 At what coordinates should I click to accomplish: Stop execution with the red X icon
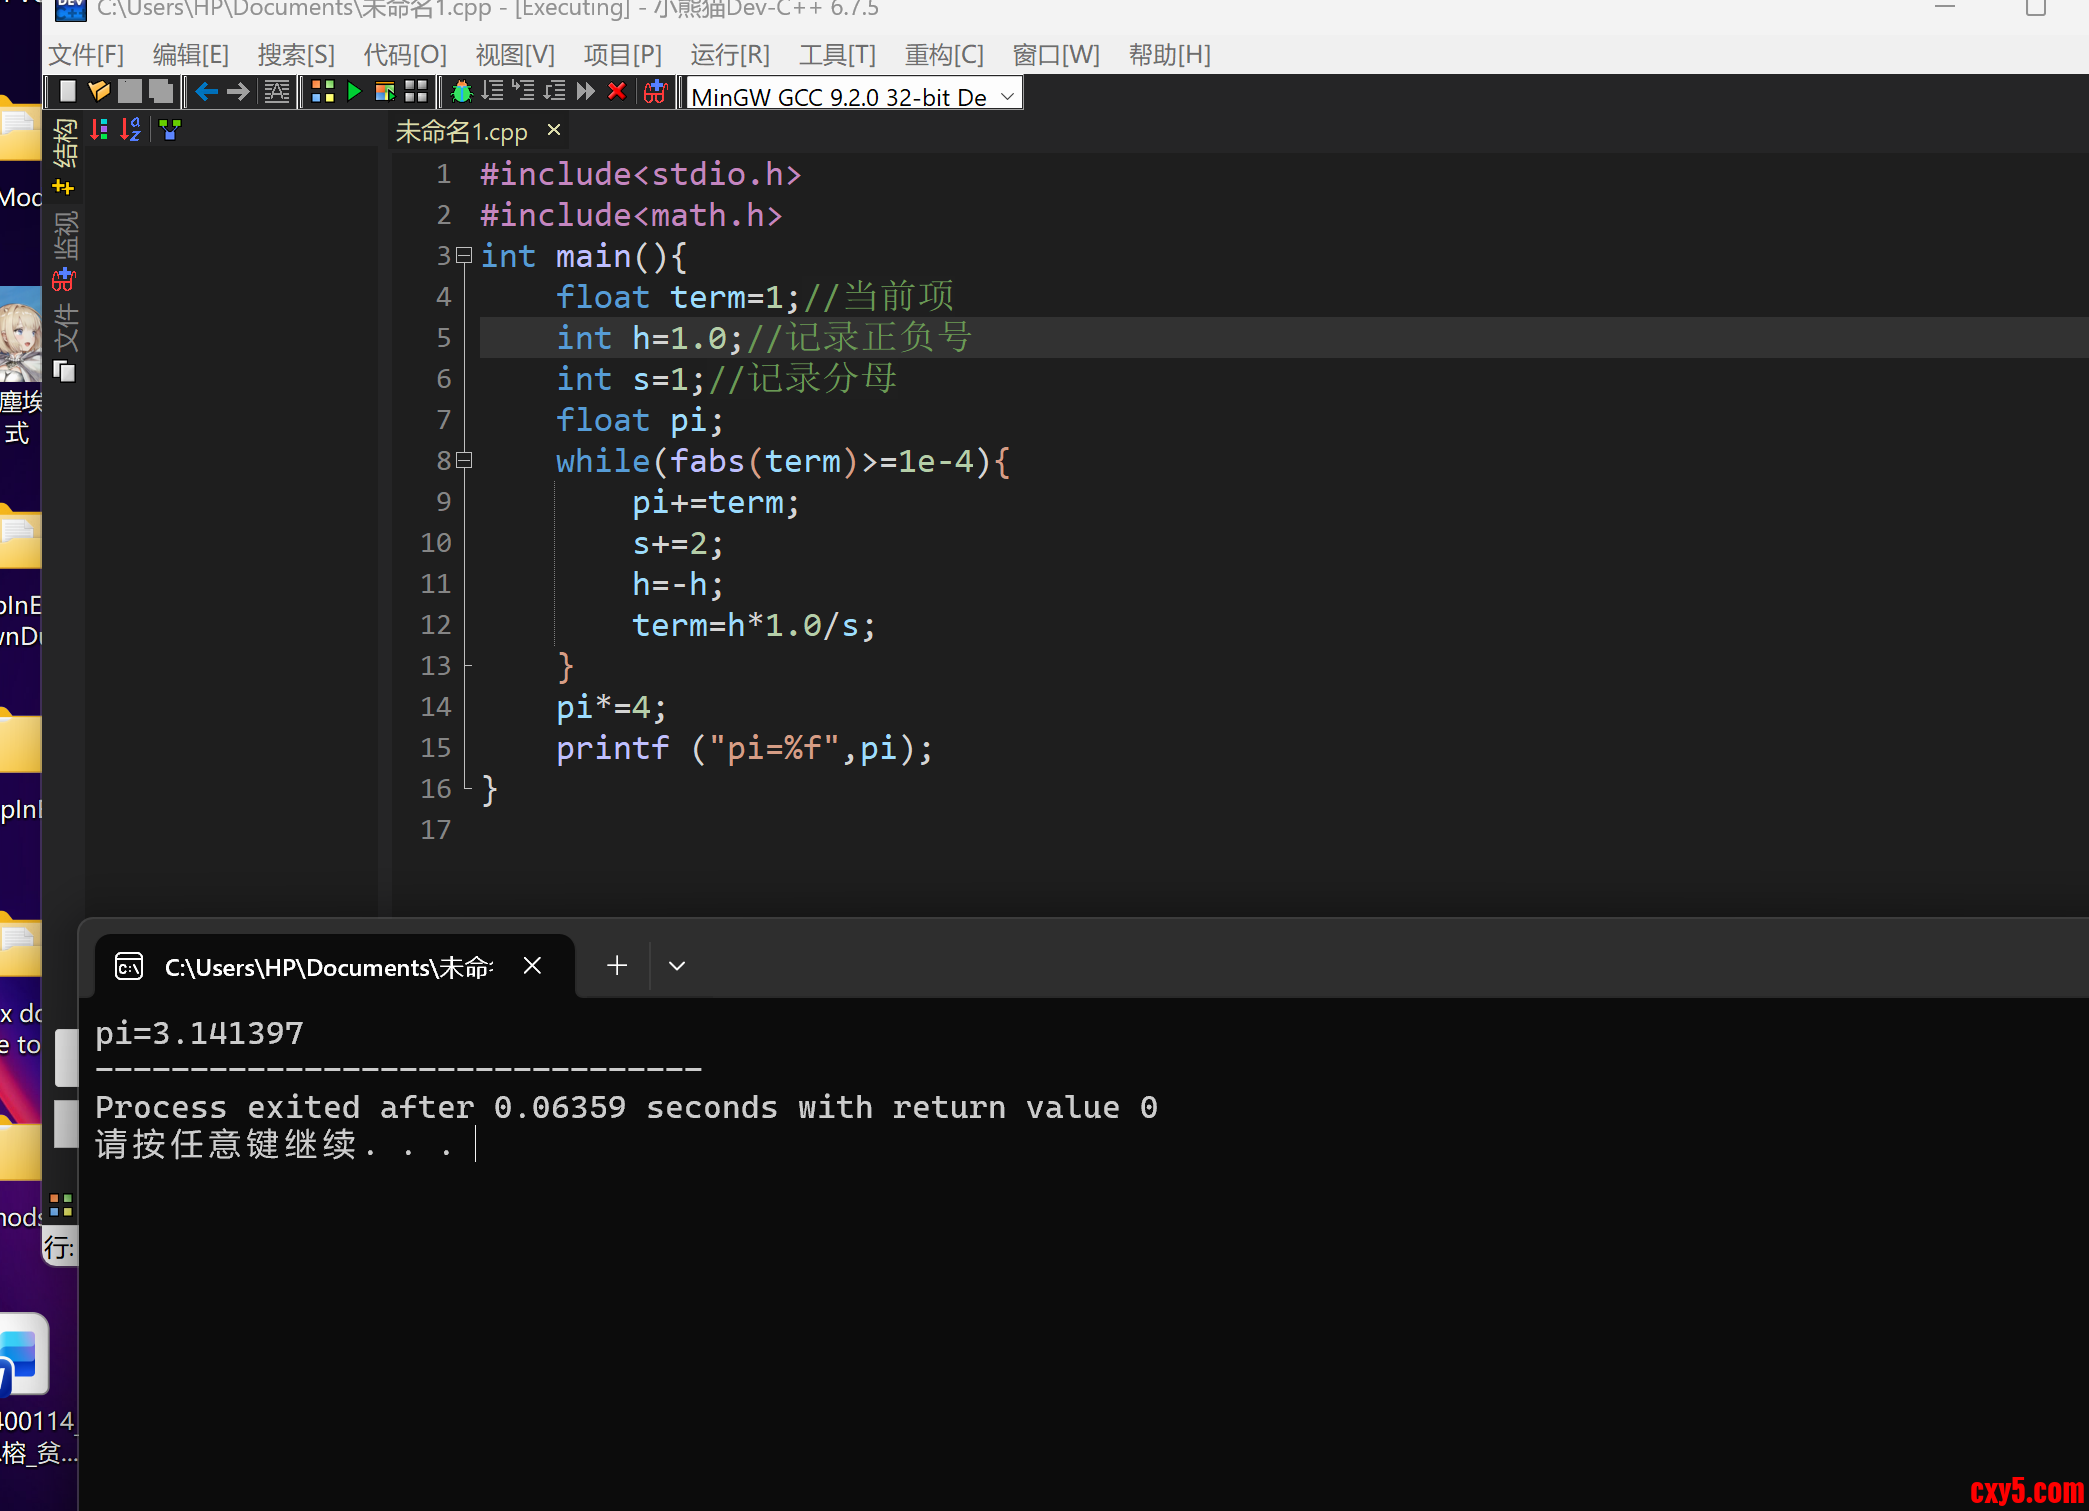(617, 92)
